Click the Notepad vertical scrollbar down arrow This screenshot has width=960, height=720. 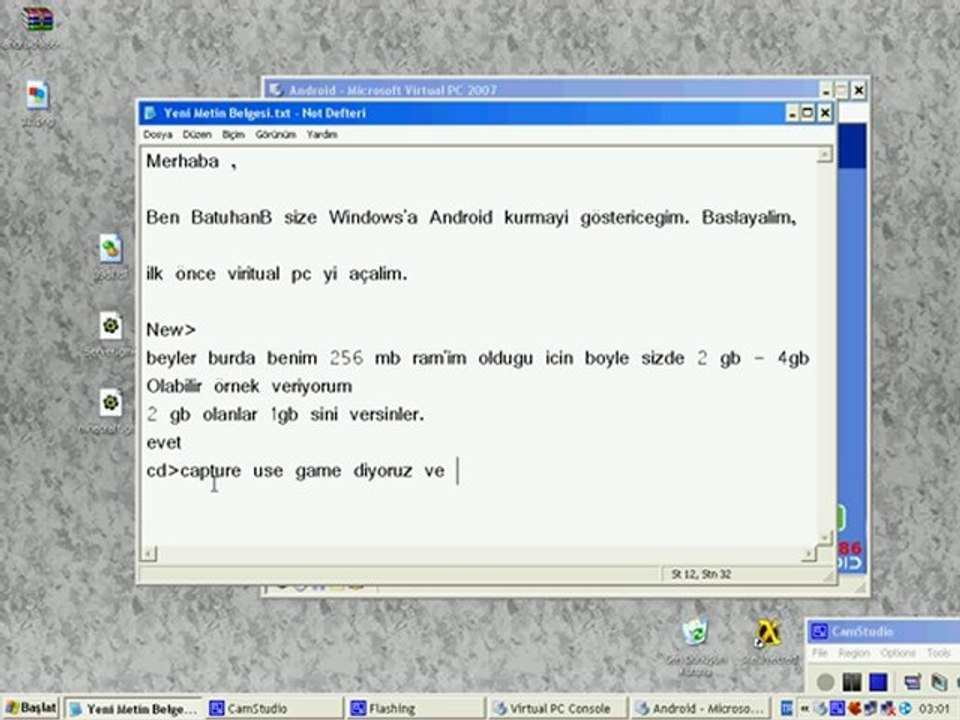pos(825,537)
